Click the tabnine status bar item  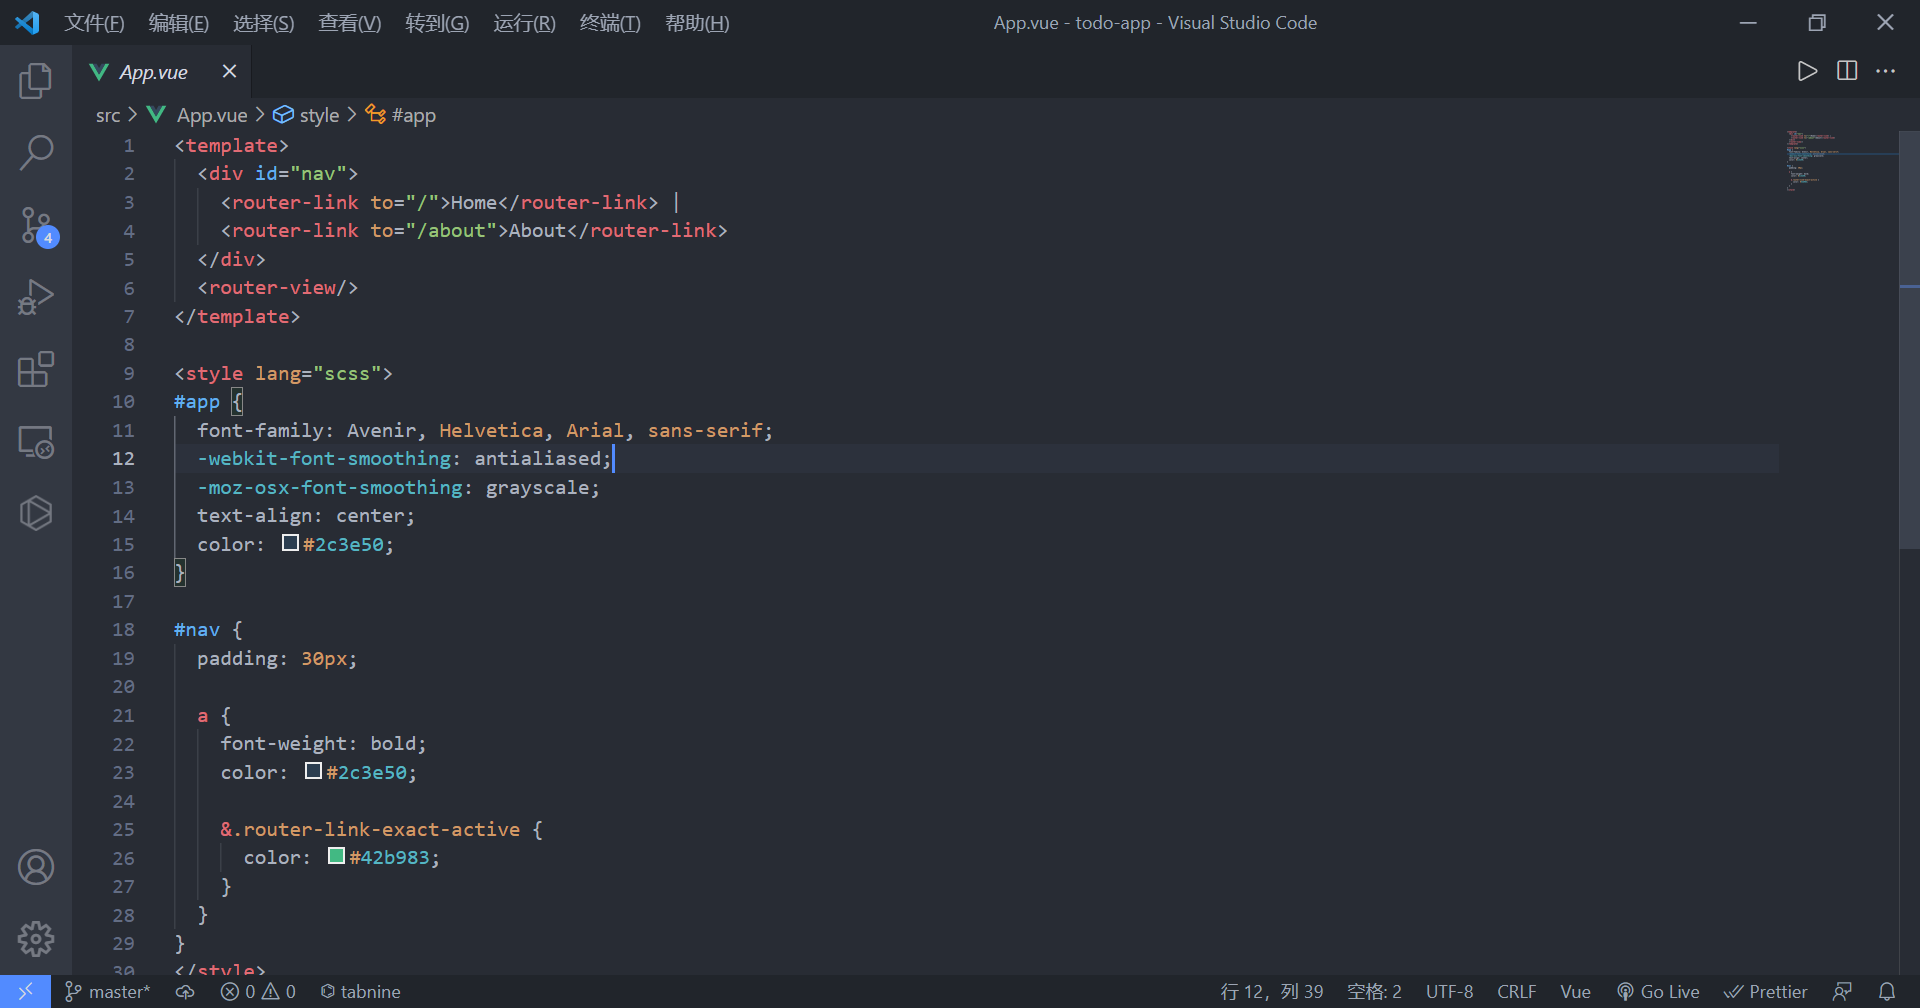(x=360, y=991)
